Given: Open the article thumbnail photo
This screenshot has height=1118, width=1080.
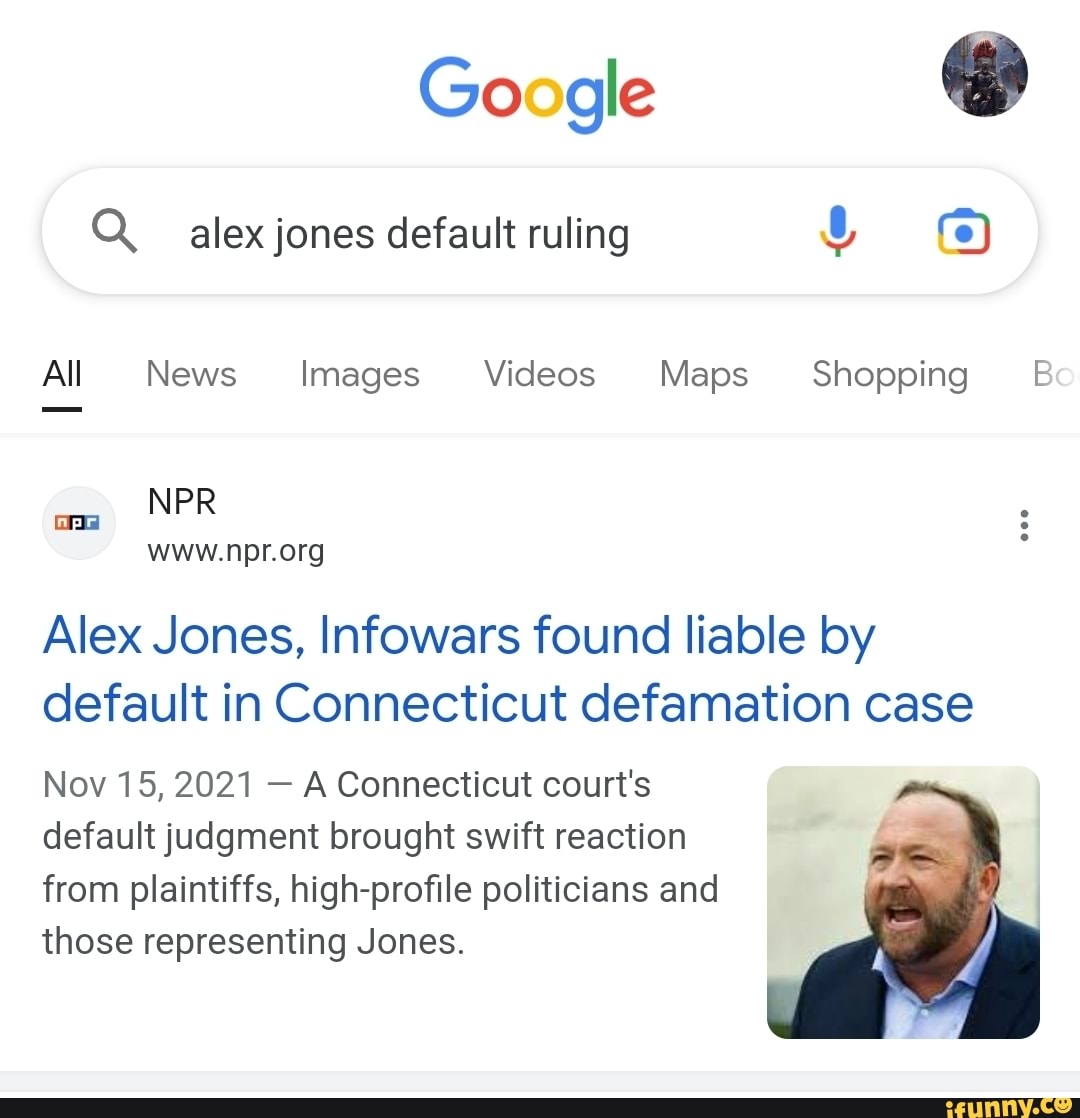Looking at the screenshot, I should (903, 902).
